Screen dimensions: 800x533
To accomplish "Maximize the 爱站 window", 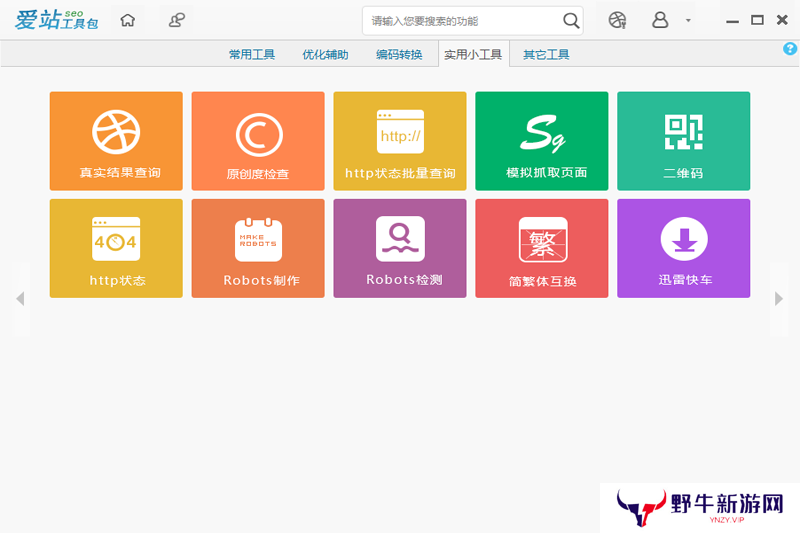I will click(x=757, y=20).
